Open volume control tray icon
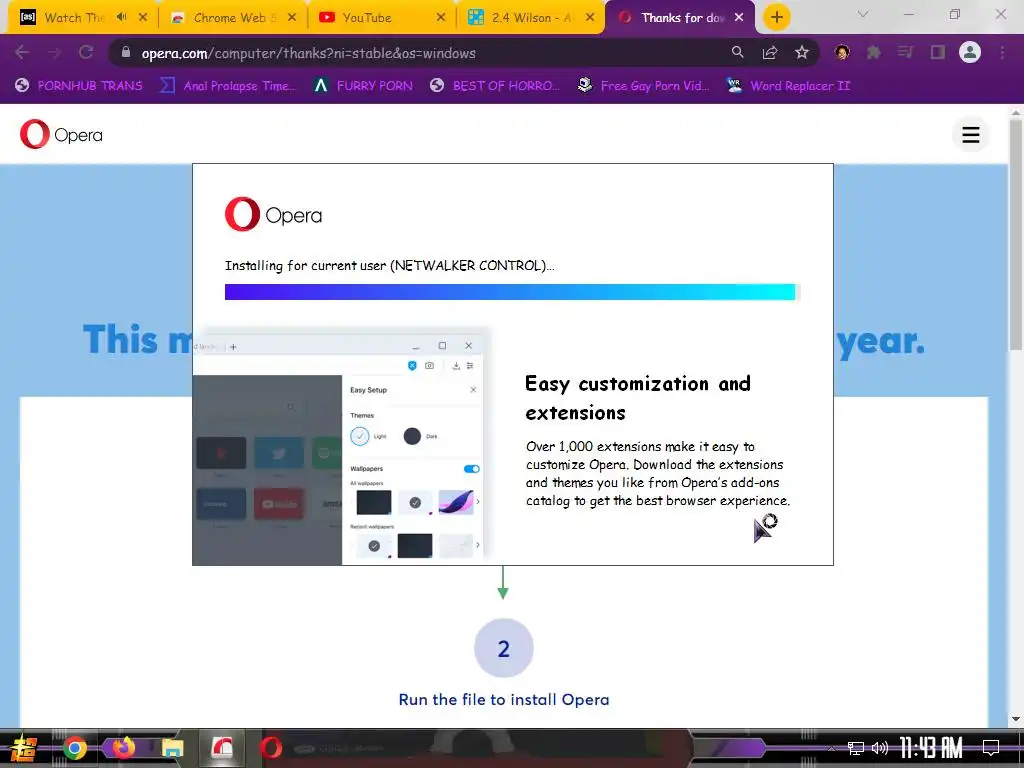Screen dimensions: 1024x768 [x=880, y=748]
